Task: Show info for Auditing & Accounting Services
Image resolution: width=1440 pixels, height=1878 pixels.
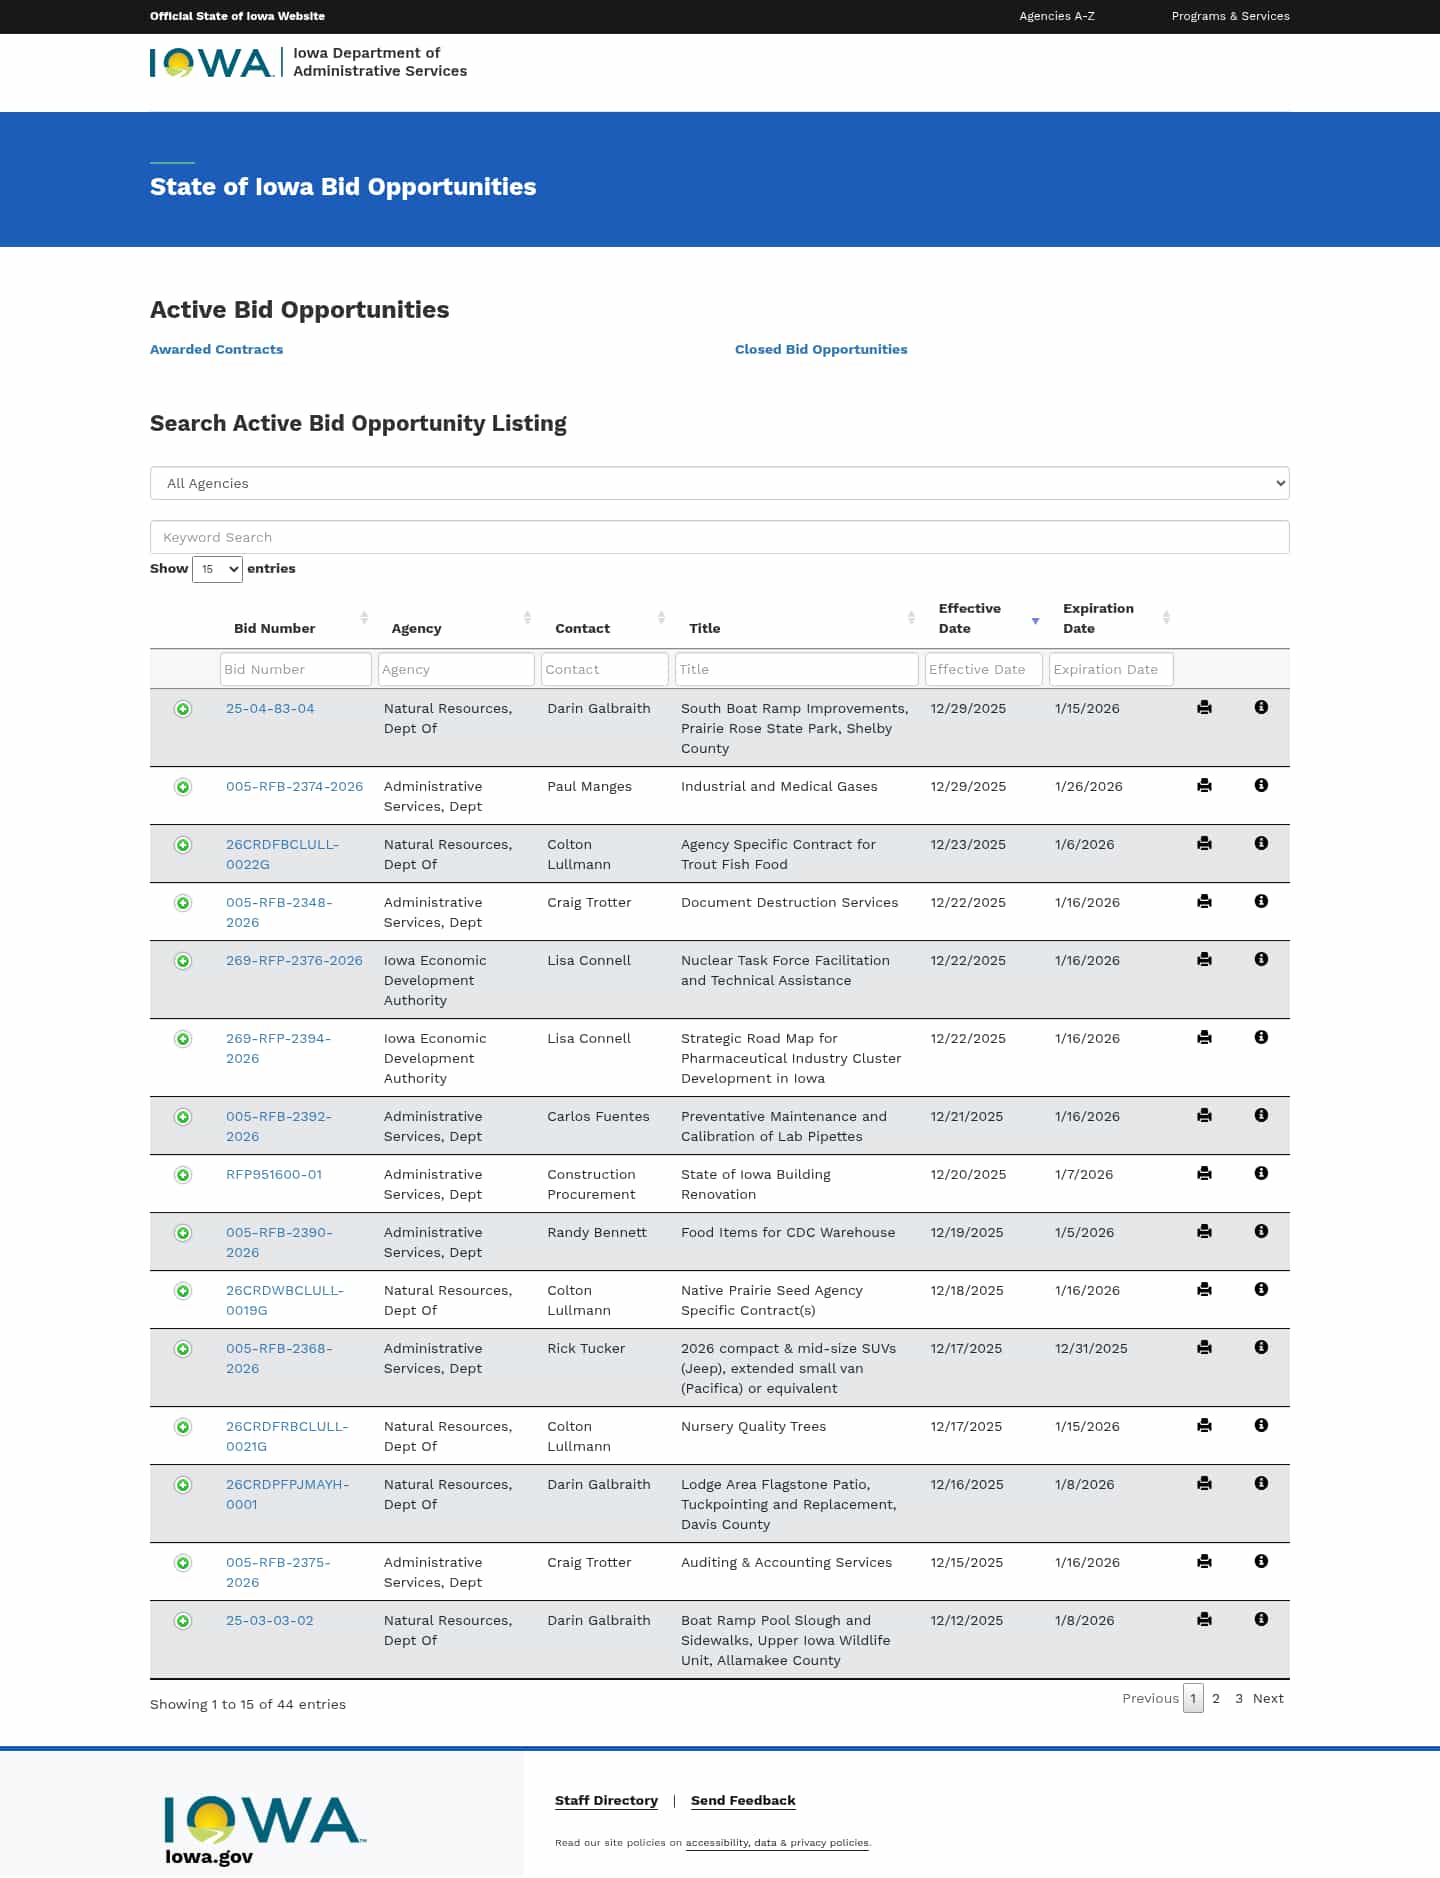Action: 1261,1561
